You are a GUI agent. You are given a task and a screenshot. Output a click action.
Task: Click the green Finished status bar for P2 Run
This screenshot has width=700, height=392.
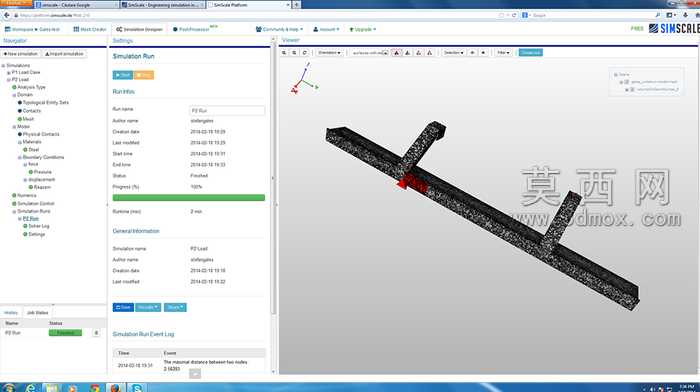65,333
